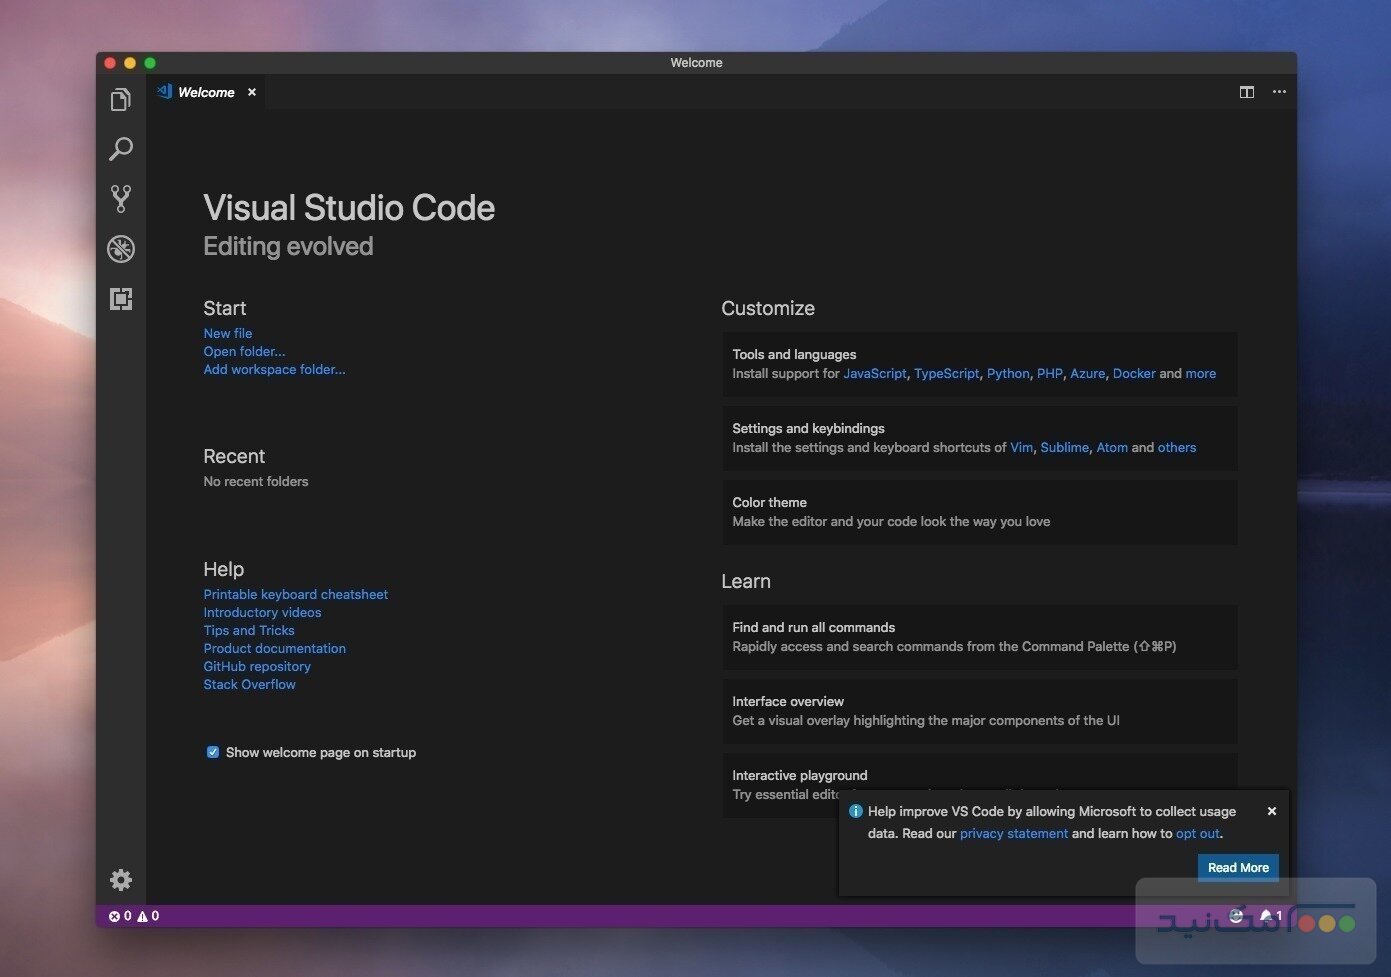Switch to the Welcome tab

click(205, 91)
